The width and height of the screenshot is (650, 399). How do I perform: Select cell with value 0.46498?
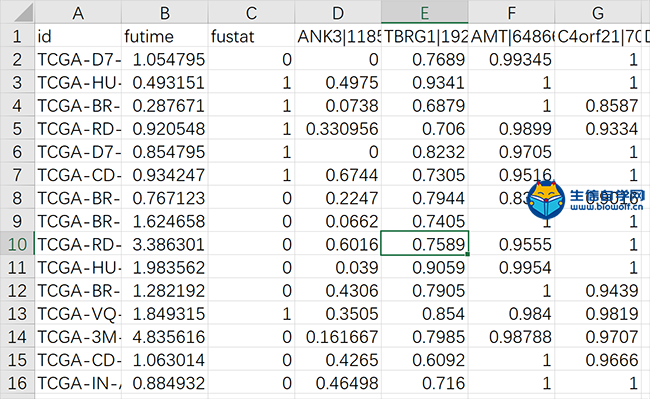click(338, 383)
